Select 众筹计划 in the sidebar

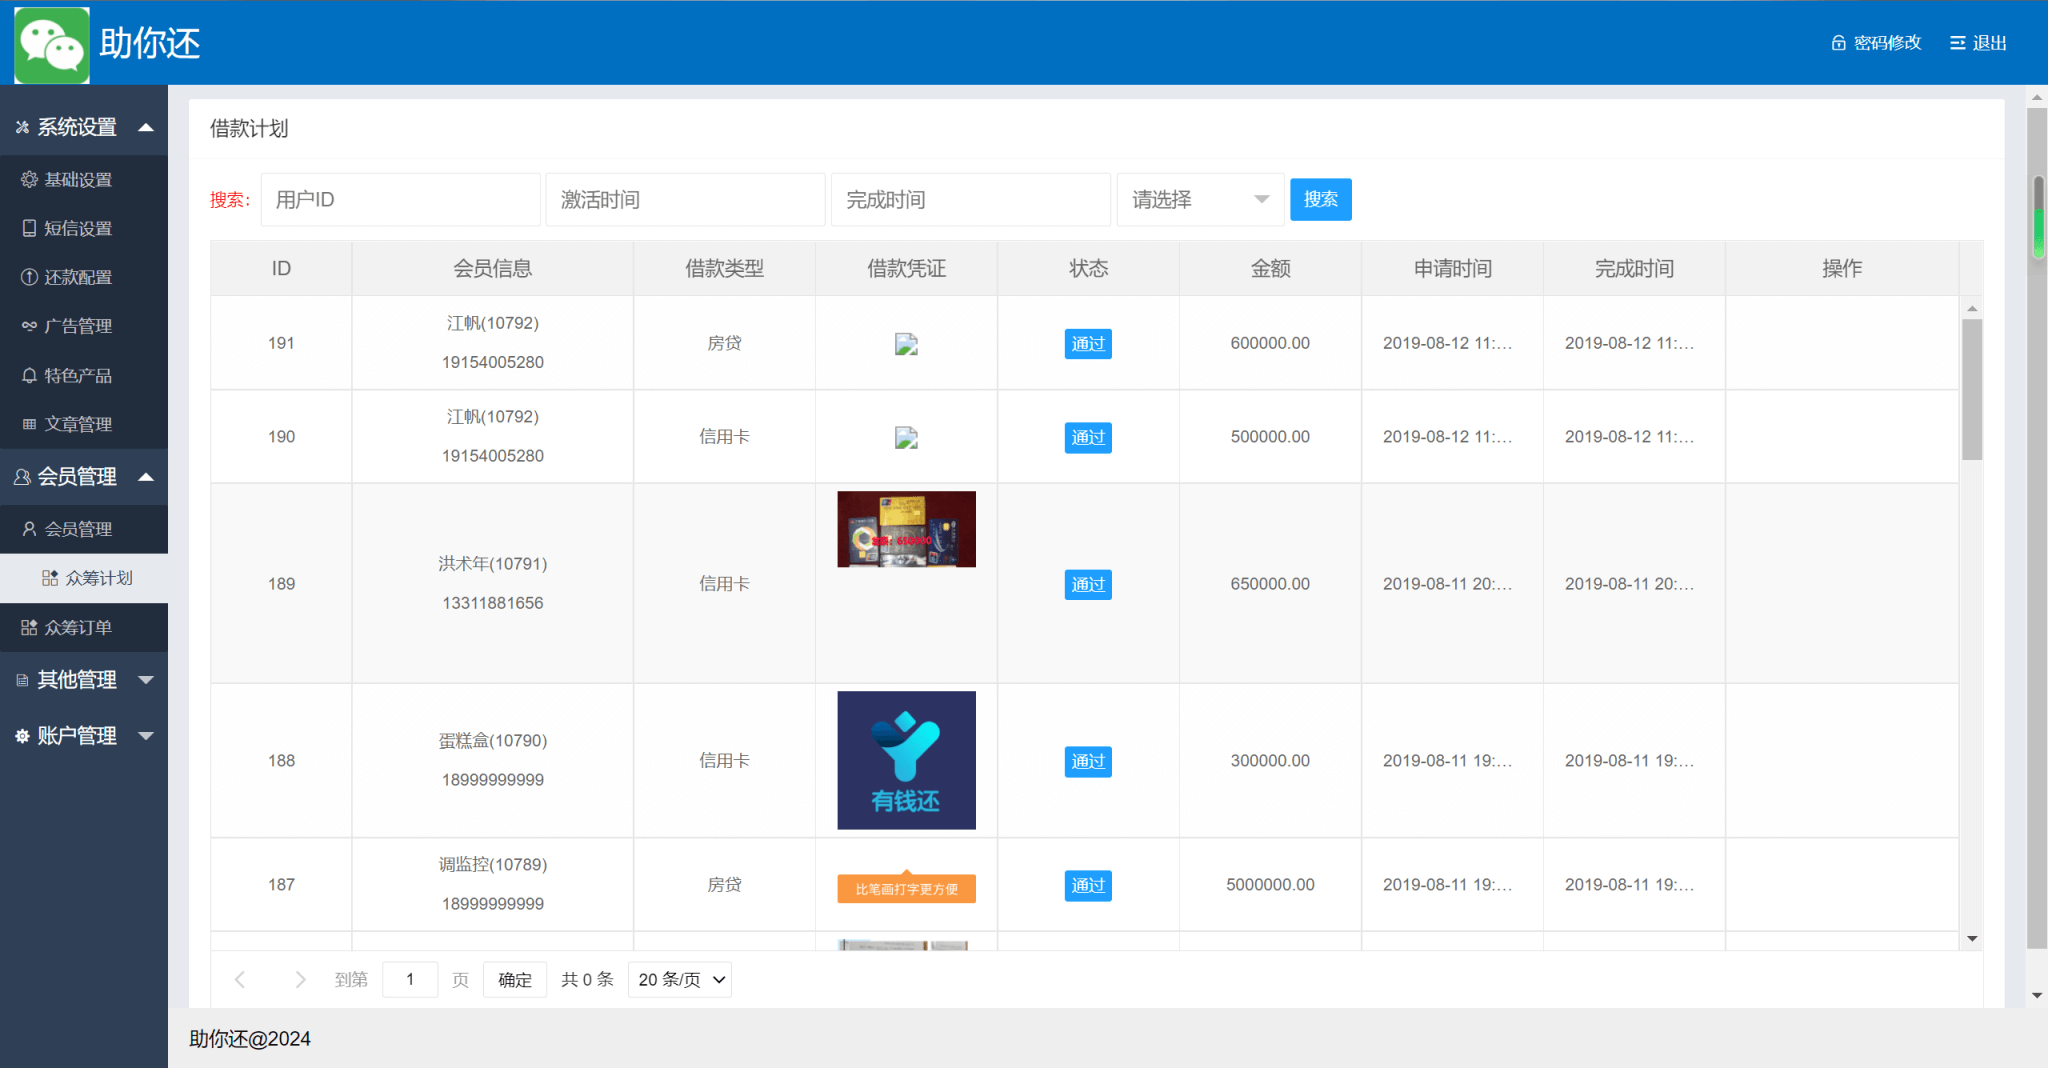pyautogui.click(x=98, y=579)
